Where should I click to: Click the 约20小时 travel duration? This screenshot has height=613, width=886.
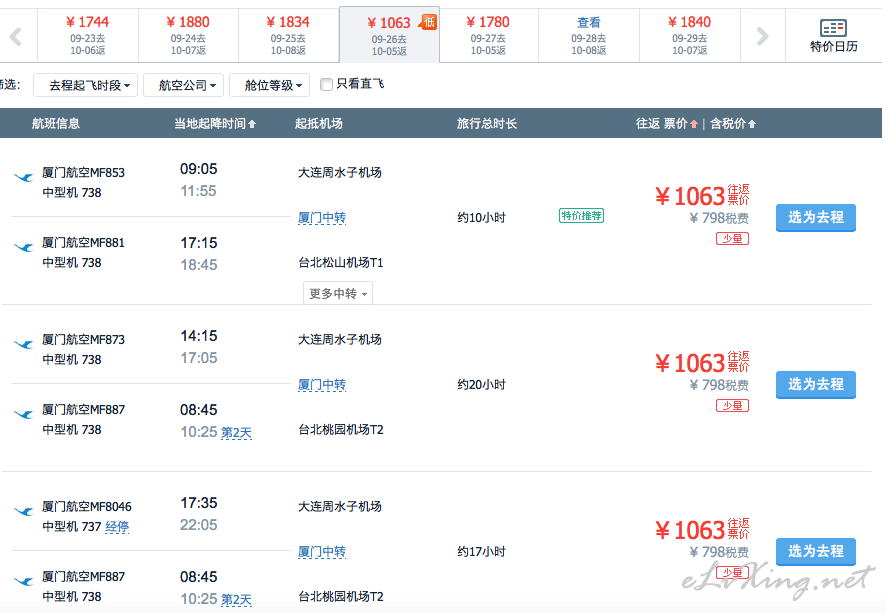(x=481, y=385)
